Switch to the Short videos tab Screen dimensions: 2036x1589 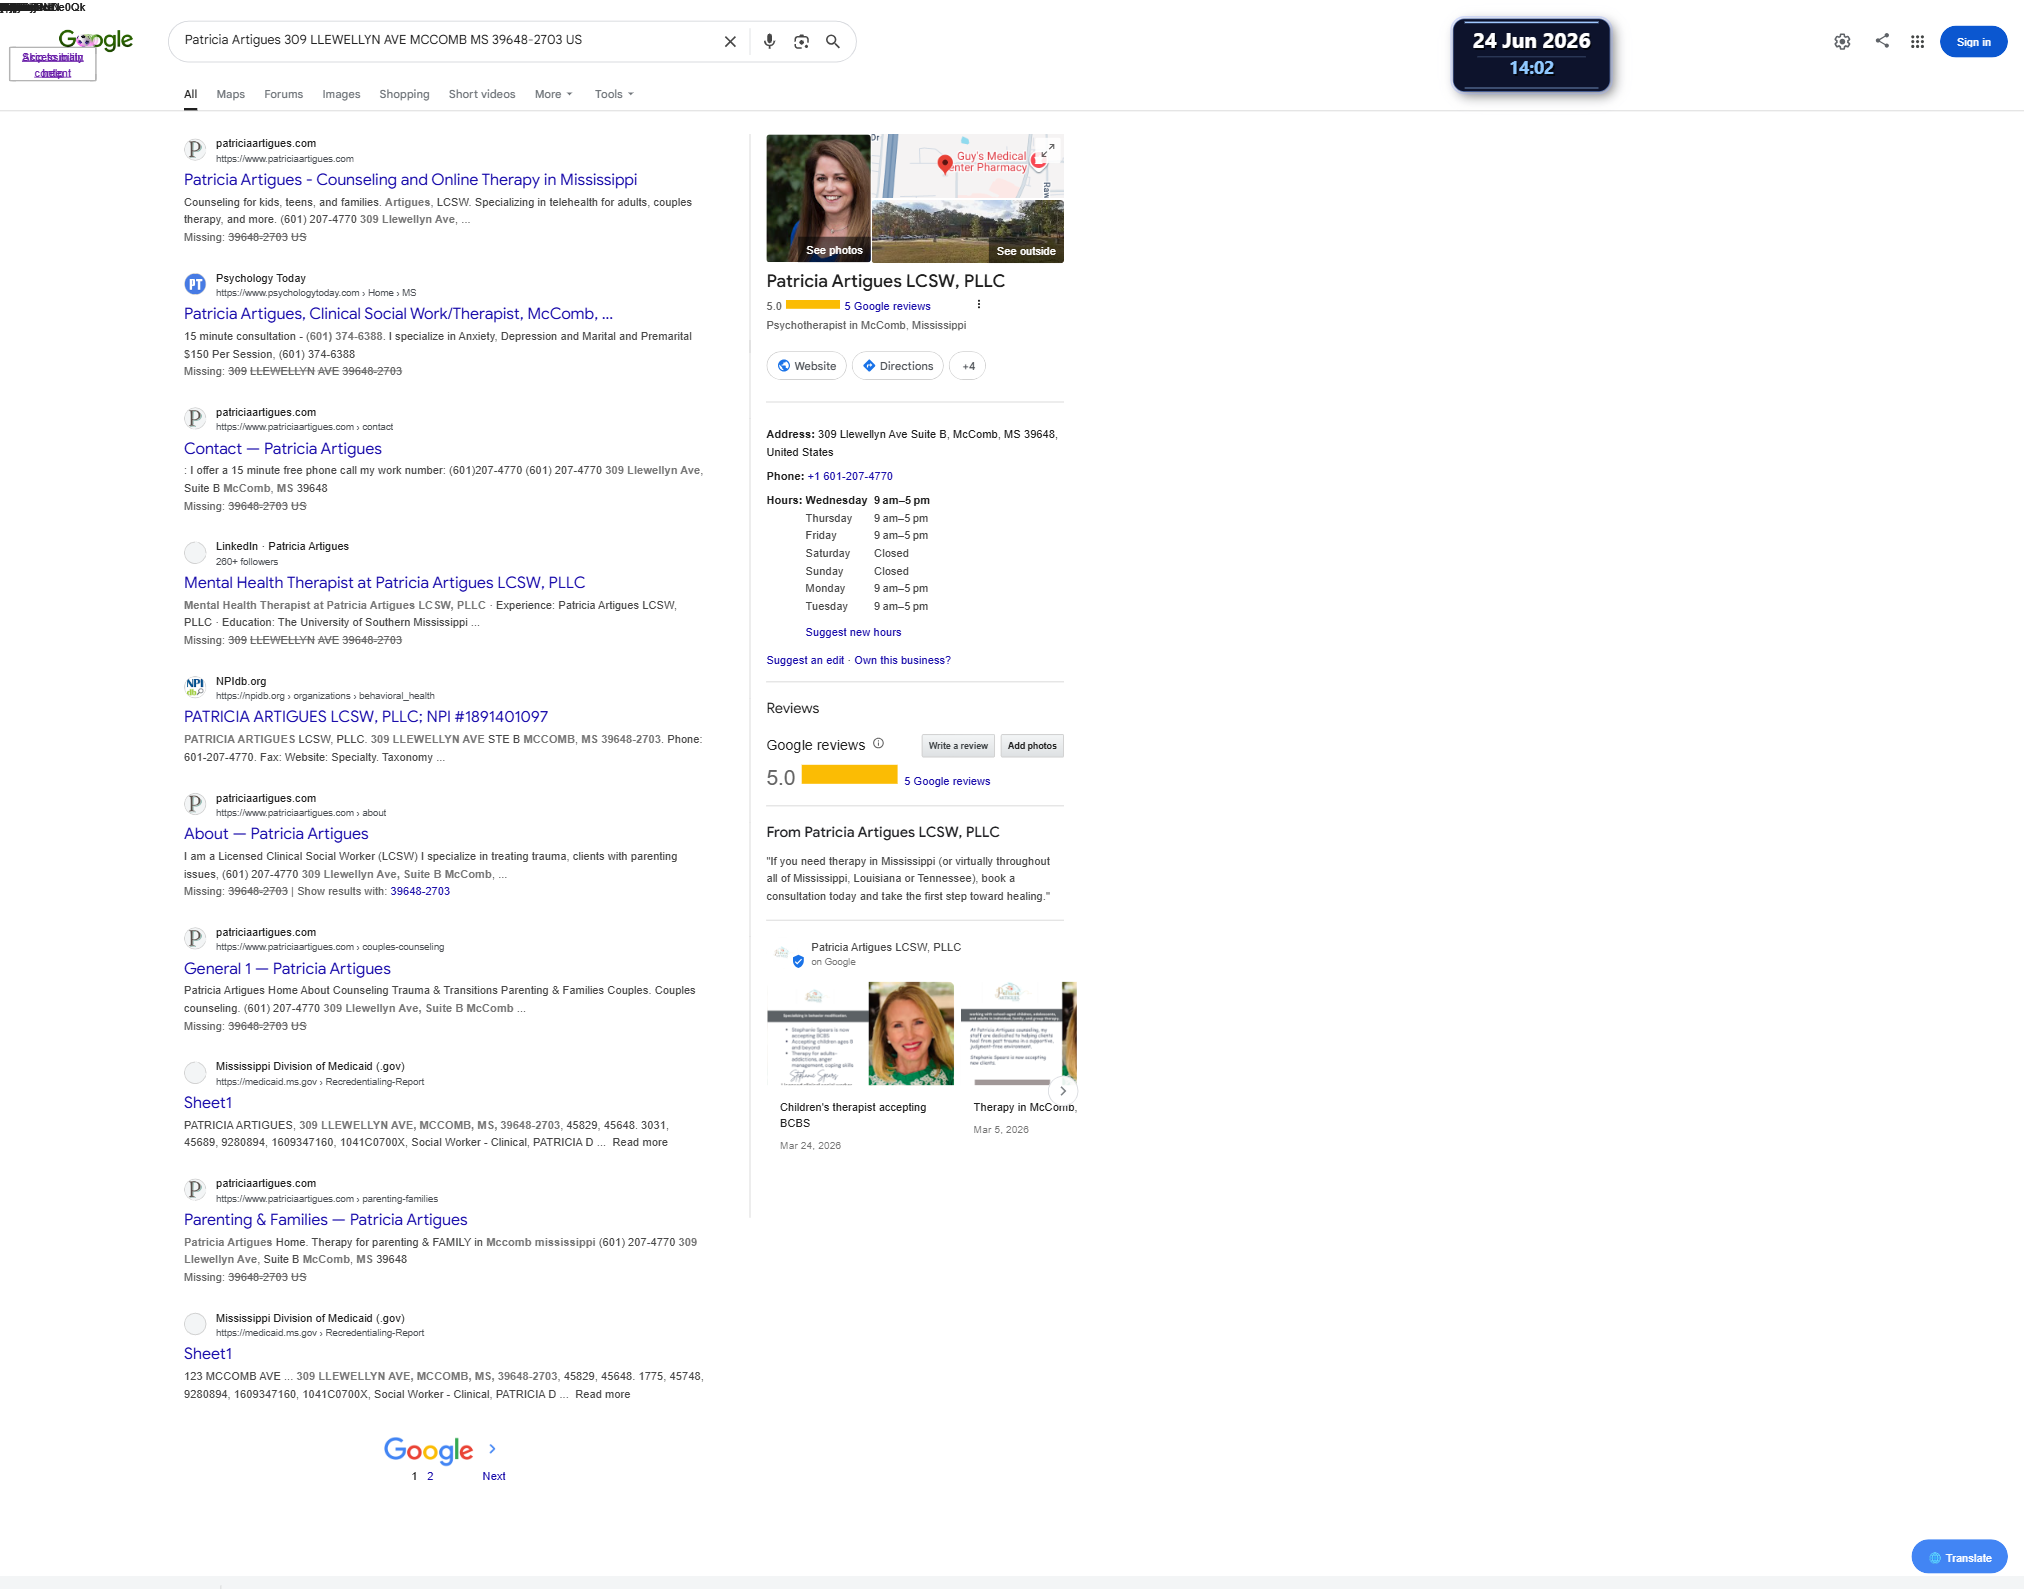click(x=482, y=94)
